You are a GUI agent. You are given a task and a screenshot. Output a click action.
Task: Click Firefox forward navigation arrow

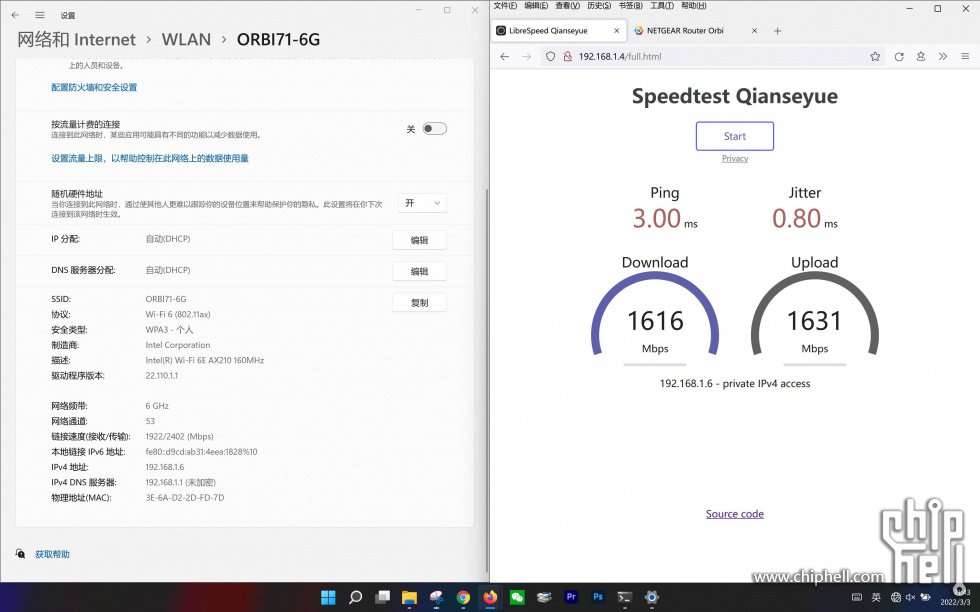[527, 56]
